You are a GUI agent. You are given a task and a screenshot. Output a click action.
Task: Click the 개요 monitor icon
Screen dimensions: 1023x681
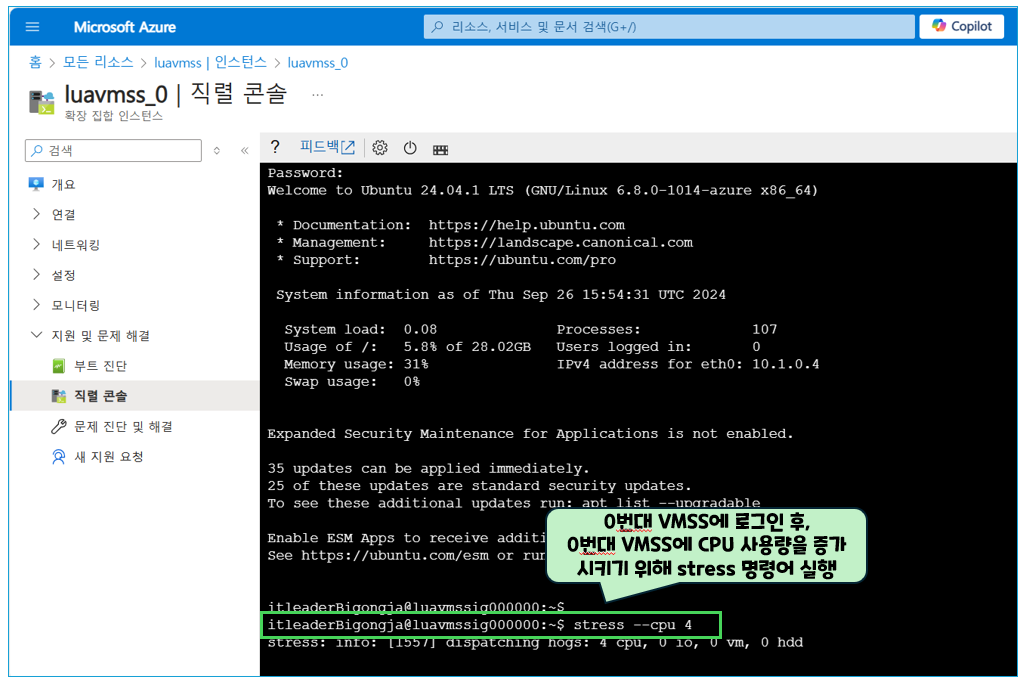click(36, 184)
